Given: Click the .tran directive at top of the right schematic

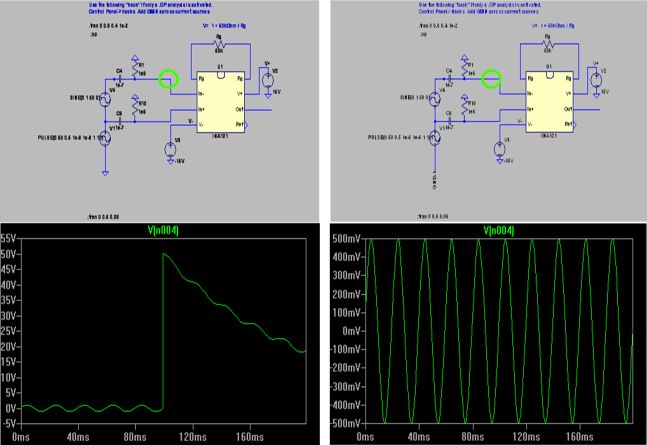Looking at the screenshot, I should pyautogui.click(x=438, y=26).
